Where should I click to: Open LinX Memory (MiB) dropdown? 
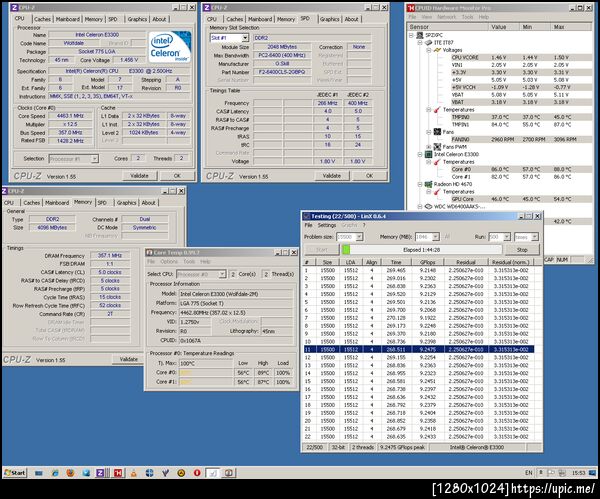coord(435,237)
